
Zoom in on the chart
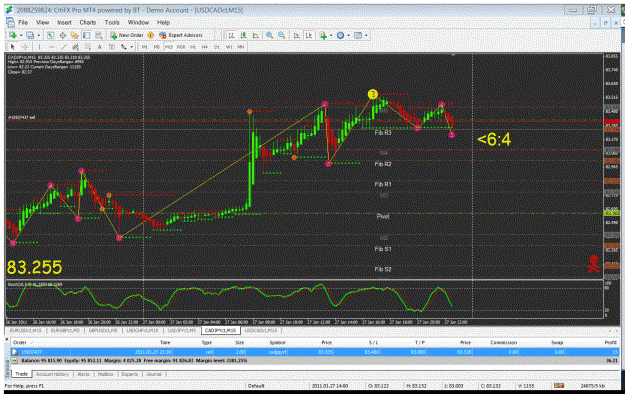269,35
